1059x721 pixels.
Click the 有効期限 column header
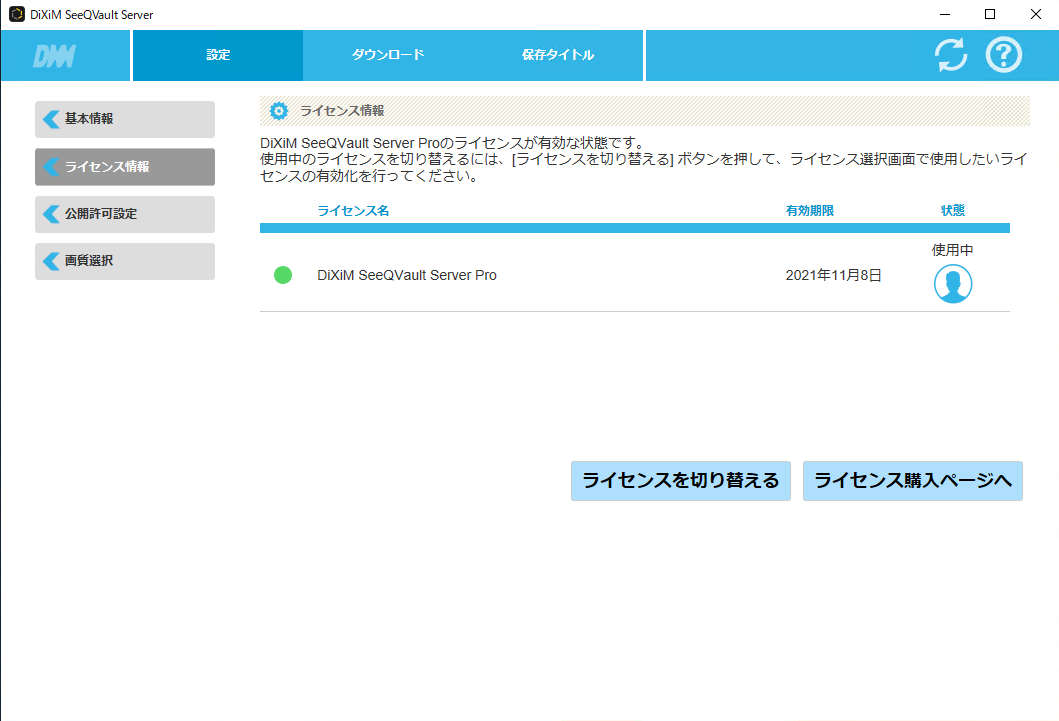(809, 211)
